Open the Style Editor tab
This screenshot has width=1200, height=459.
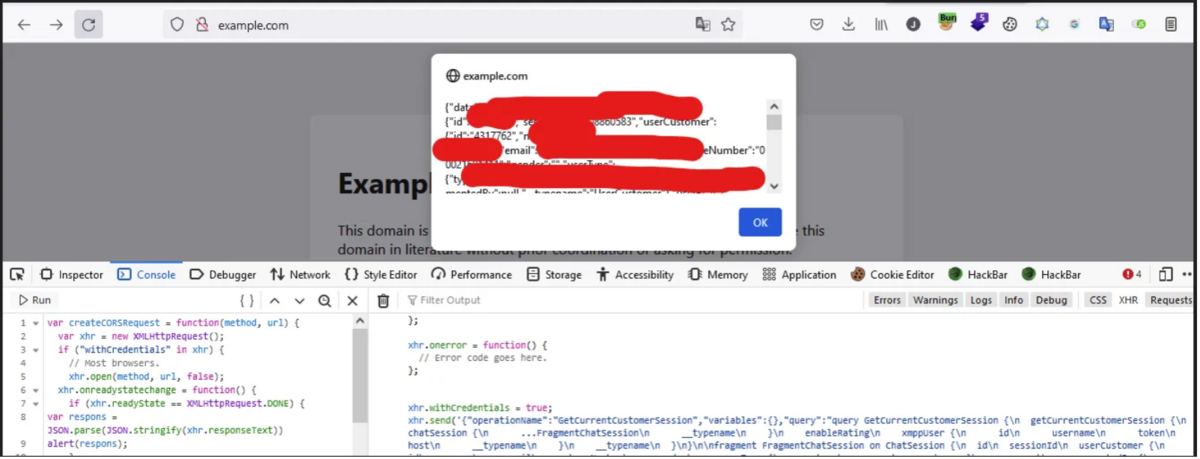click(381, 275)
